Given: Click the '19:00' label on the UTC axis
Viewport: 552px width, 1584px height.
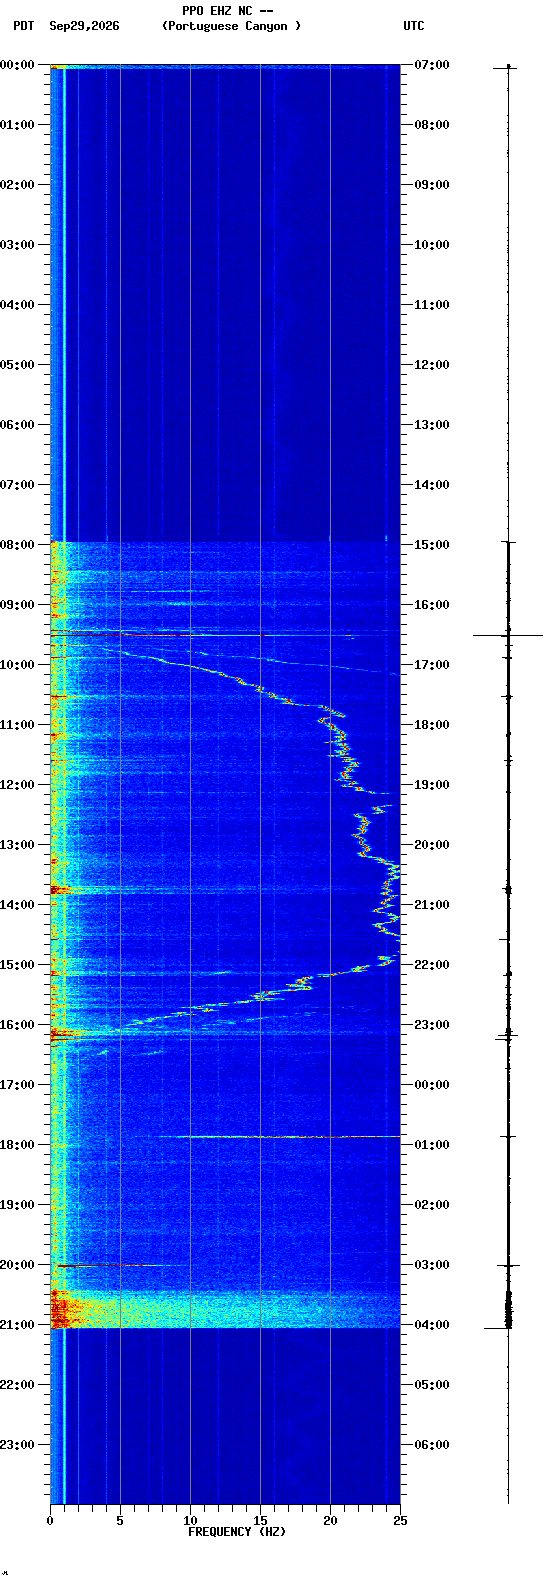Looking at the screenshot, I should coord(432,784).
